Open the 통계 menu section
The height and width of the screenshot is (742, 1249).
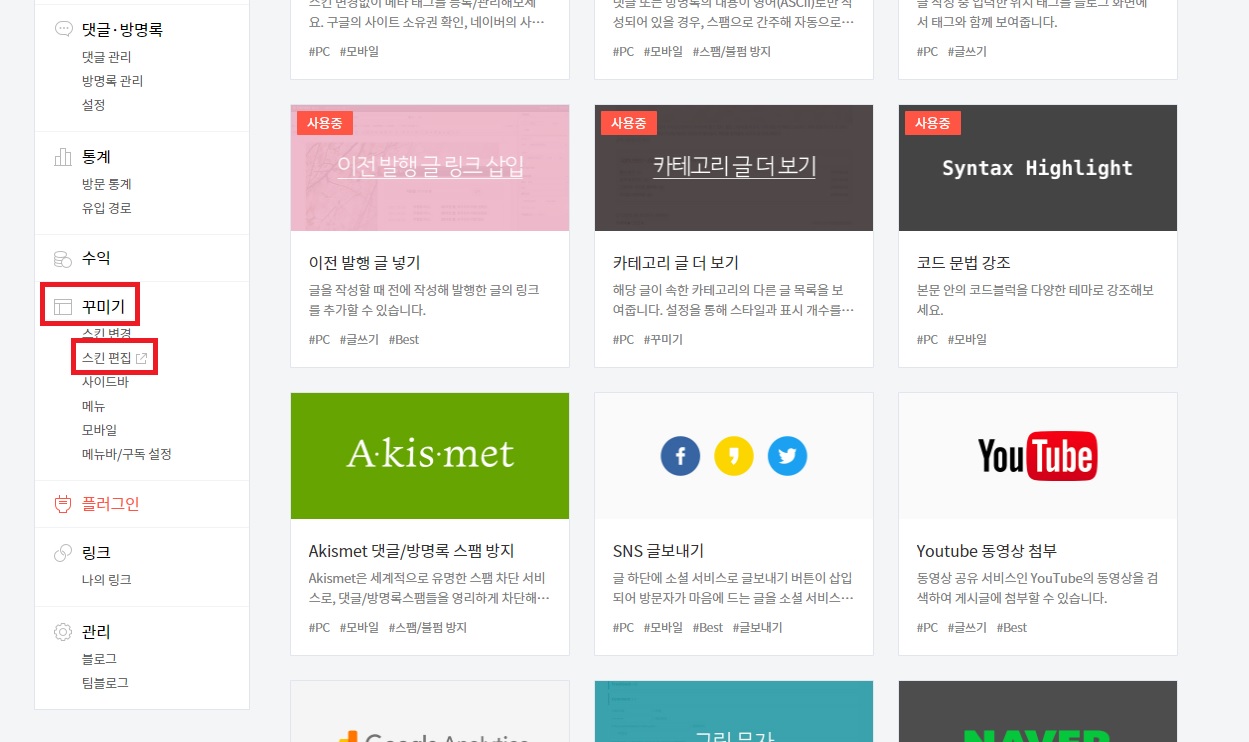click(x=96, y=157)
